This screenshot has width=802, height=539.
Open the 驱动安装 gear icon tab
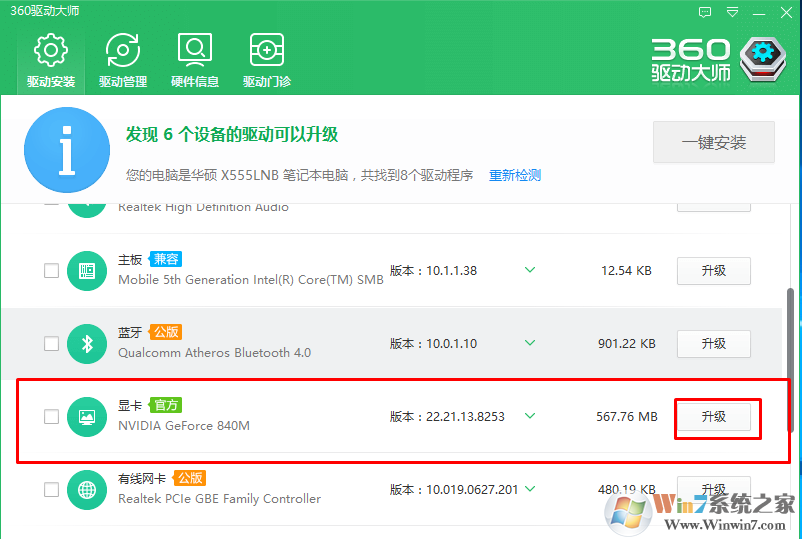click(x=51, y=60)
